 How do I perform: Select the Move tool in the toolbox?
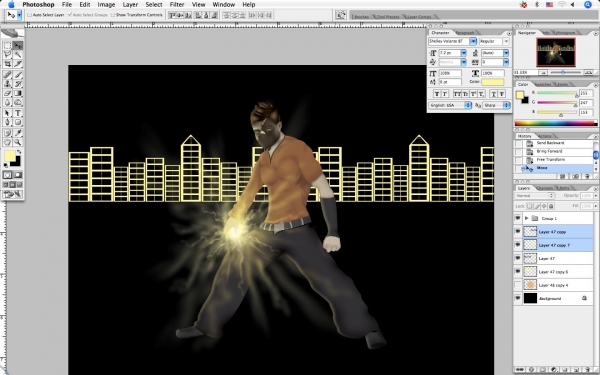pos(18,46)
